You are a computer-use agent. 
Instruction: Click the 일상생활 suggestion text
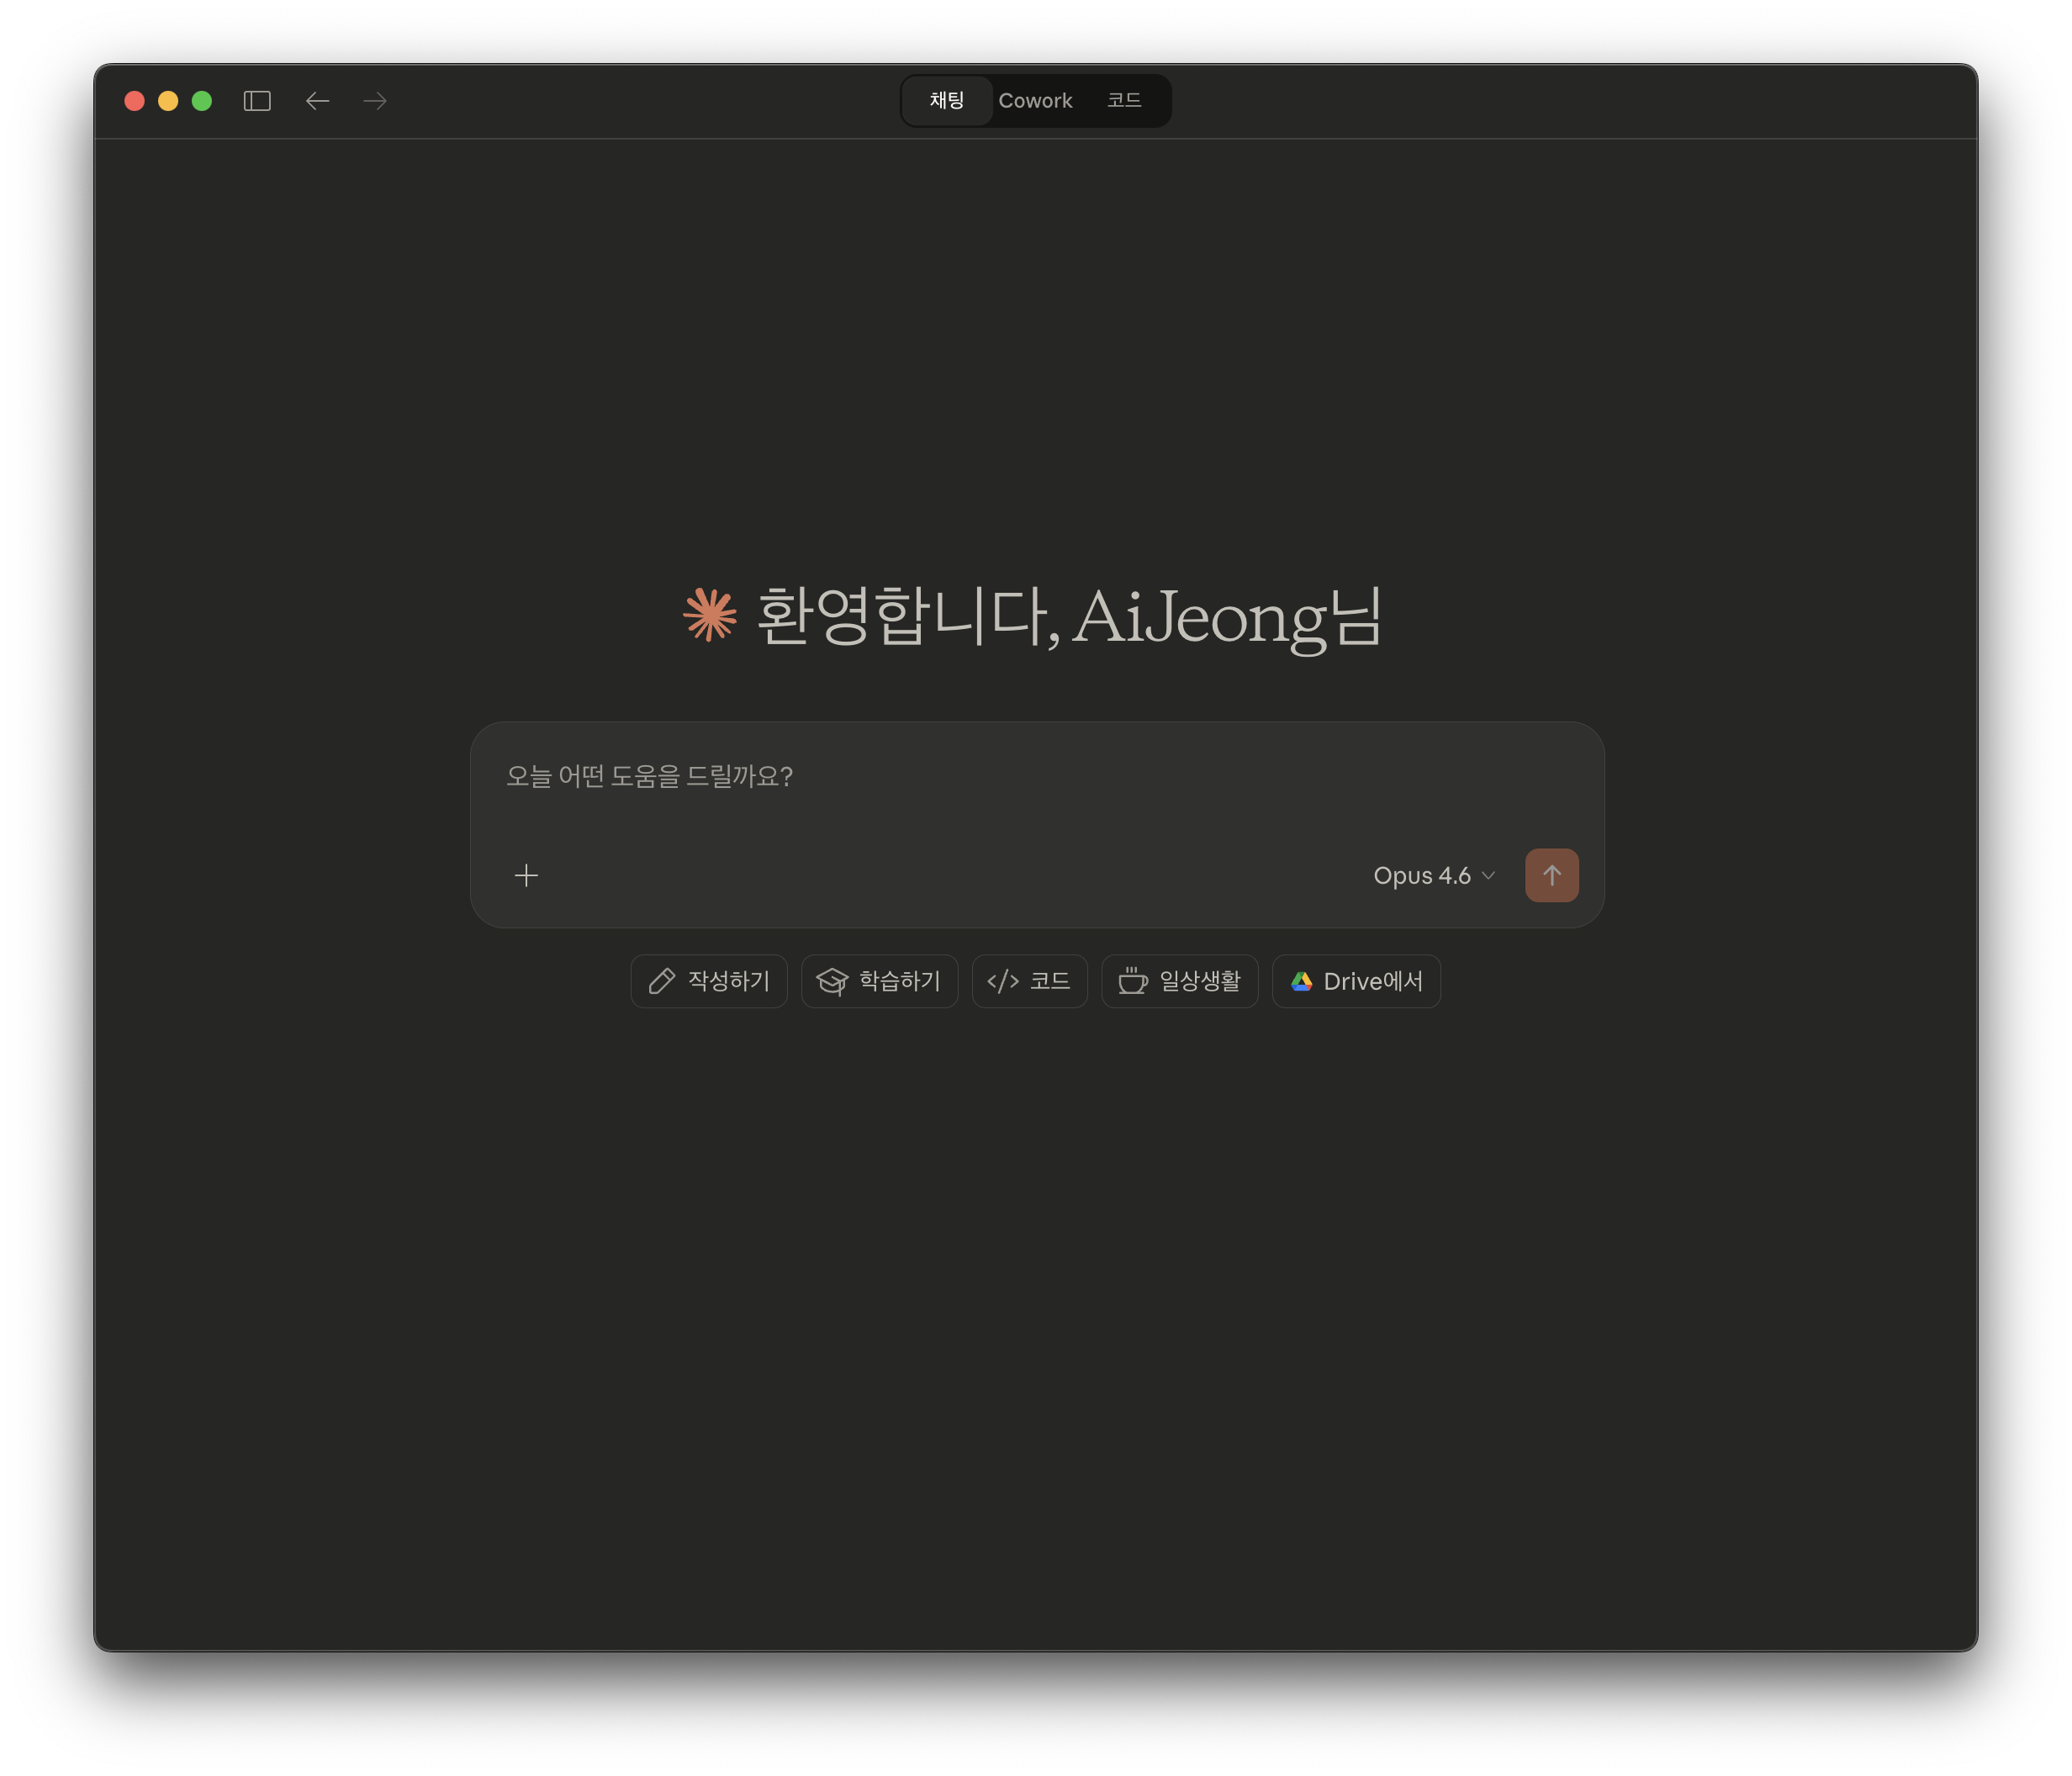1199,981
